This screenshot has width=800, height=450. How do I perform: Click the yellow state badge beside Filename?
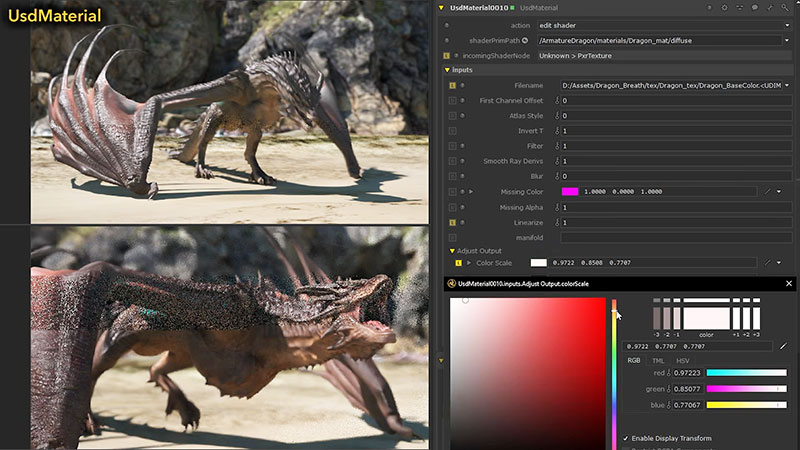coord(453,86)
